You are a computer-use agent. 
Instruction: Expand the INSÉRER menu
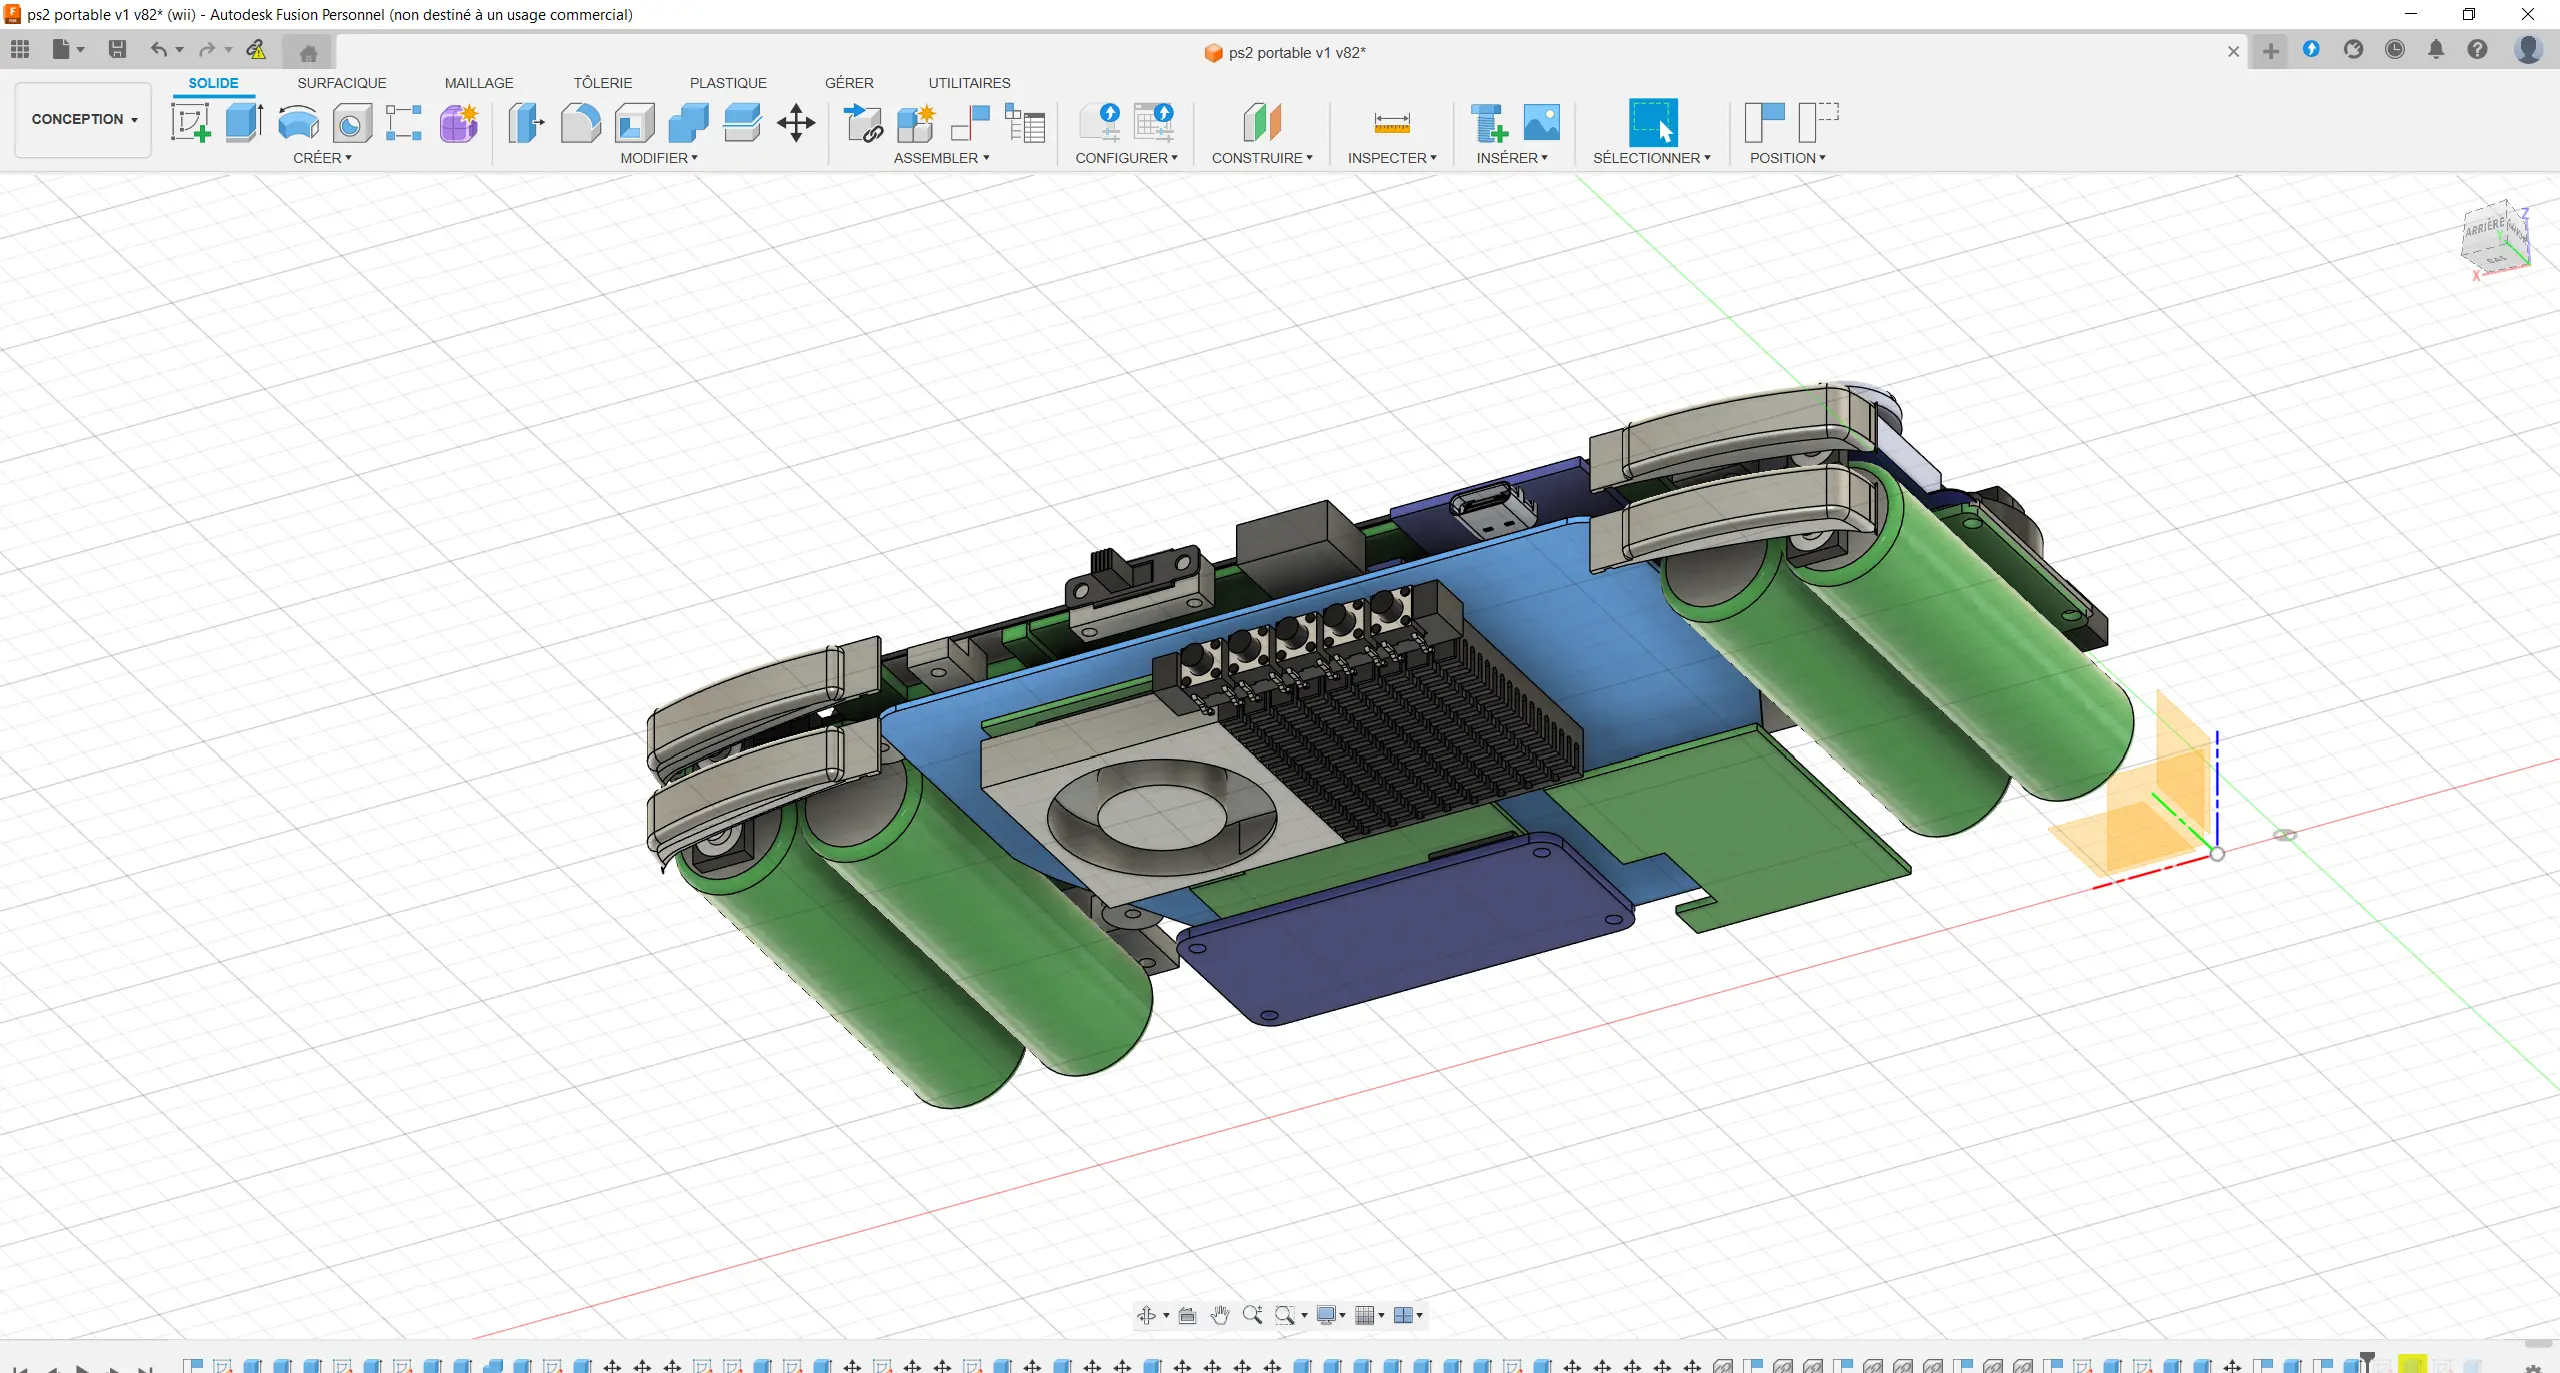[x=1512, y=158]
